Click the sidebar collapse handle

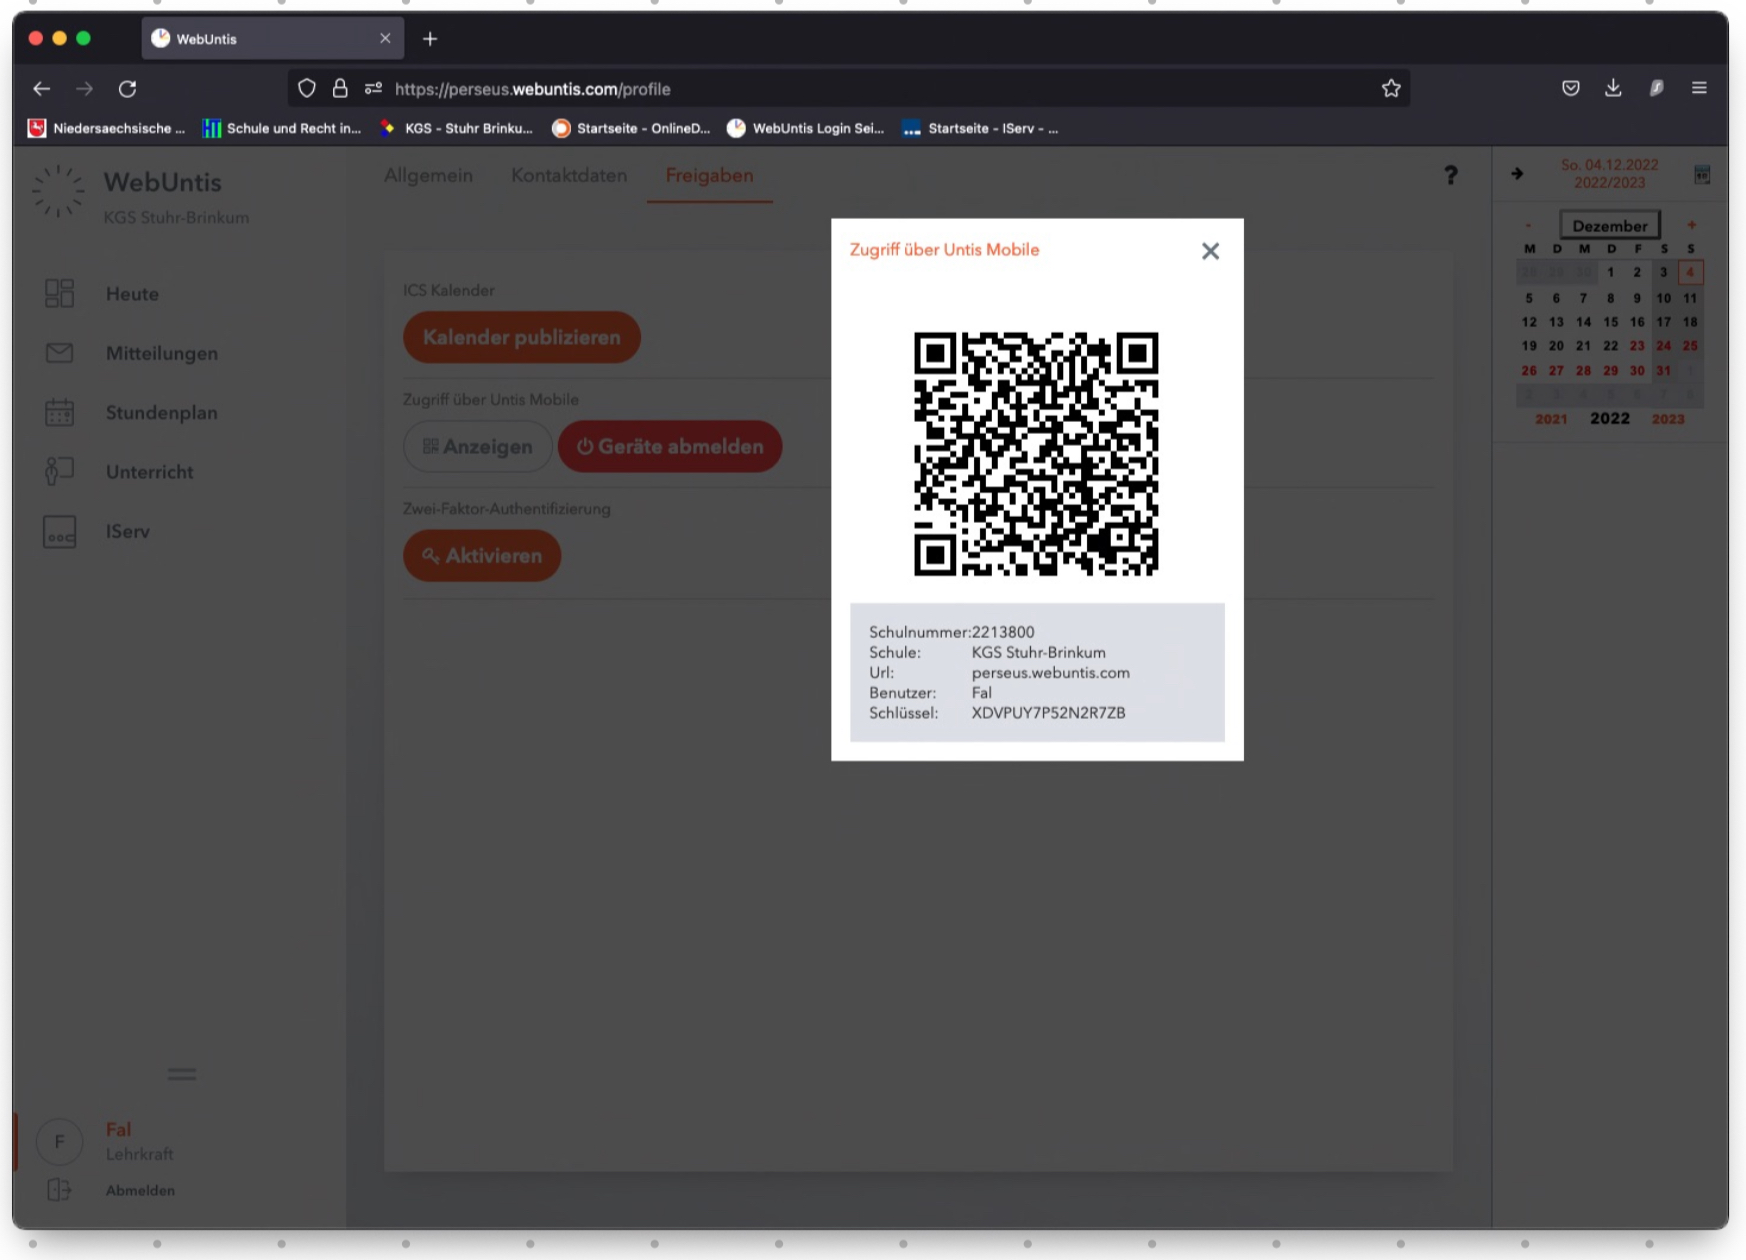[x=181, y=1074]
